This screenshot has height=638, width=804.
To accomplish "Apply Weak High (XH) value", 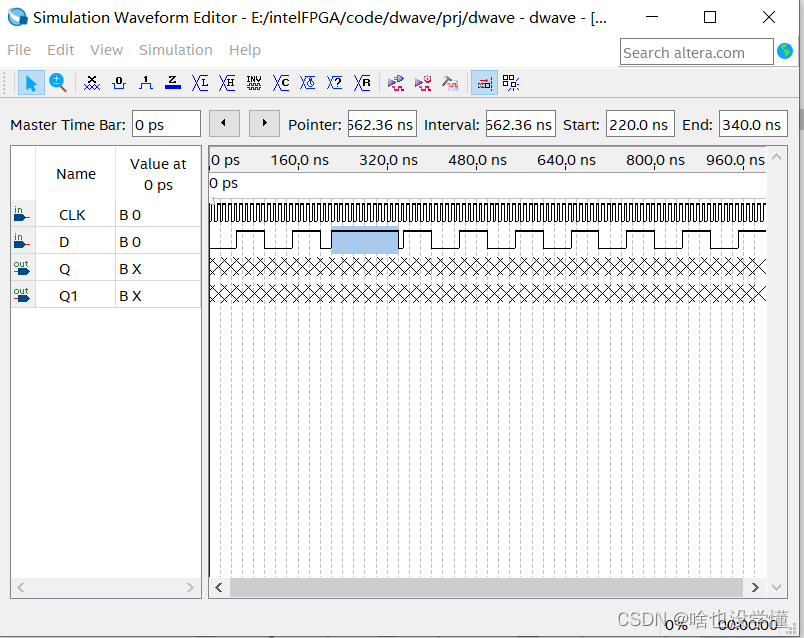I will 227,83.
